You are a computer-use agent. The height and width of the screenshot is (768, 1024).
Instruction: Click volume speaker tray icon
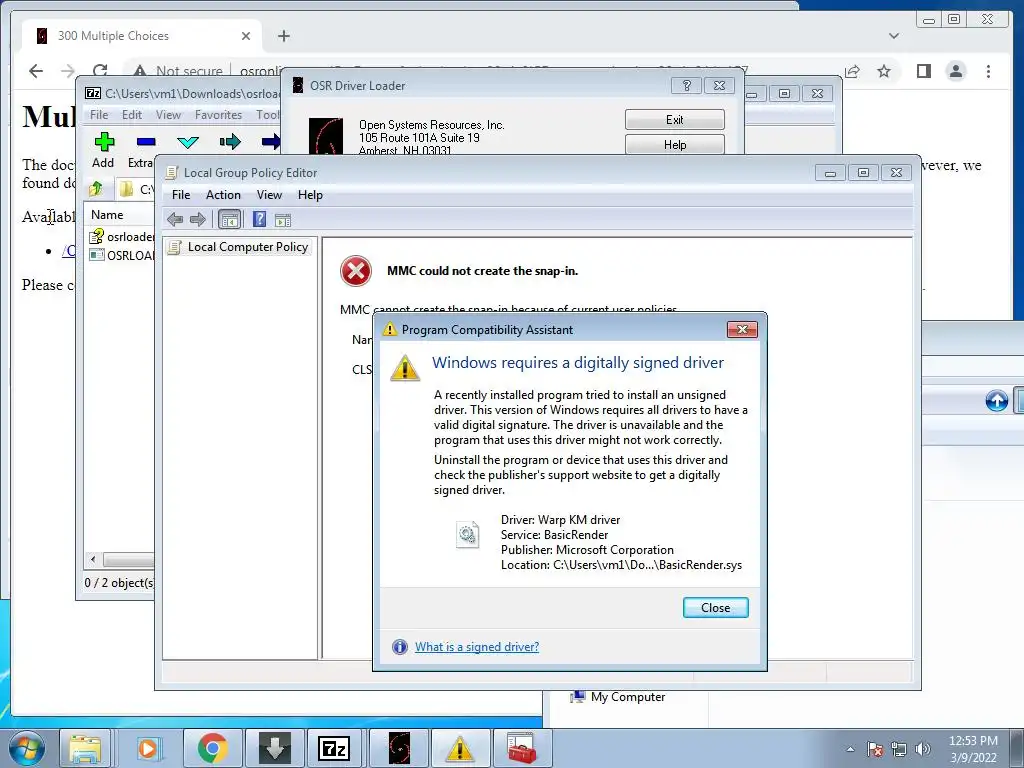point(922,749)
